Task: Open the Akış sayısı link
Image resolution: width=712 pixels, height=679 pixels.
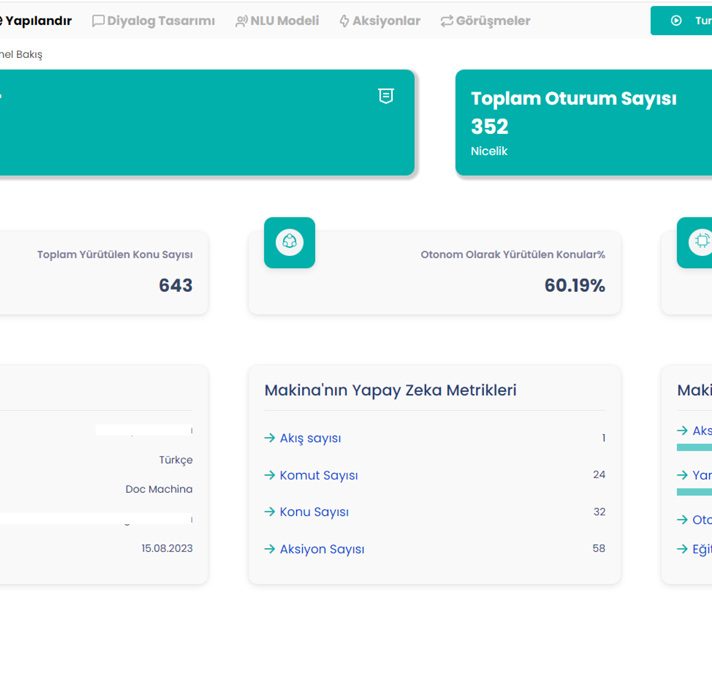Action: 310,438
